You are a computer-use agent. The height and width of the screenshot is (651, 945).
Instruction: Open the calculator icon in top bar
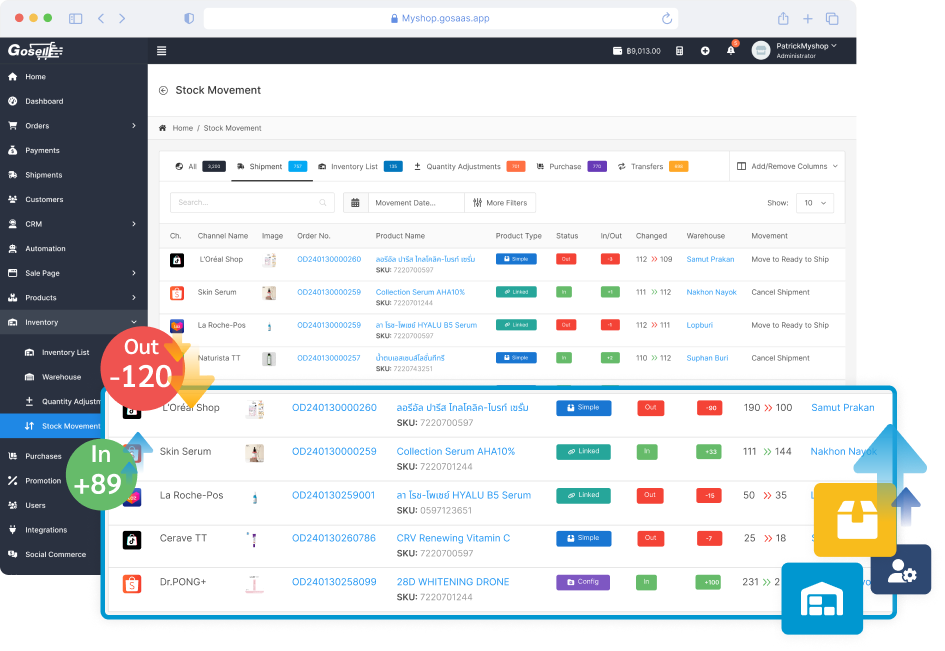tap(680, 51)
